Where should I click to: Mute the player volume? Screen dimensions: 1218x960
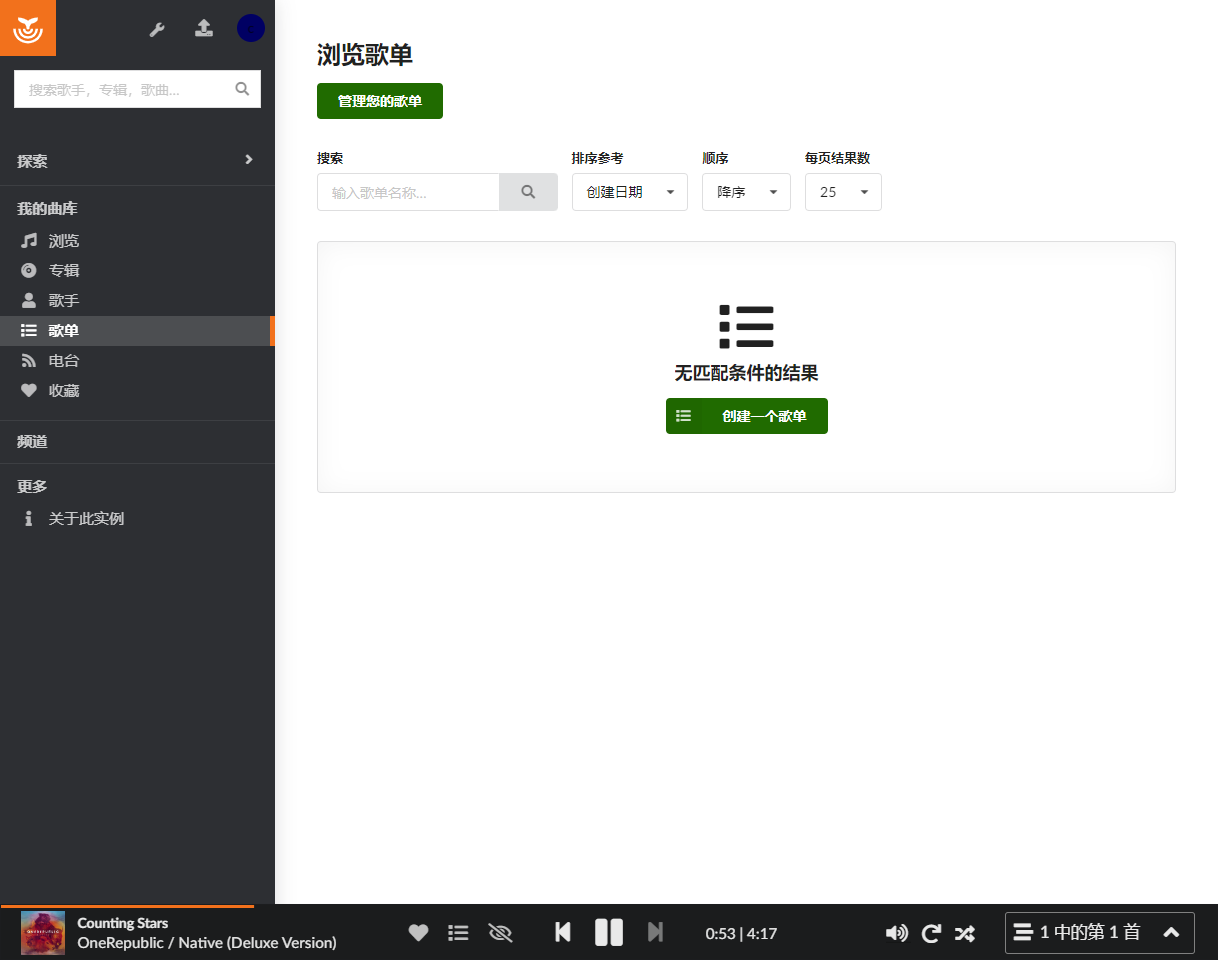click(x=897, y=933)
